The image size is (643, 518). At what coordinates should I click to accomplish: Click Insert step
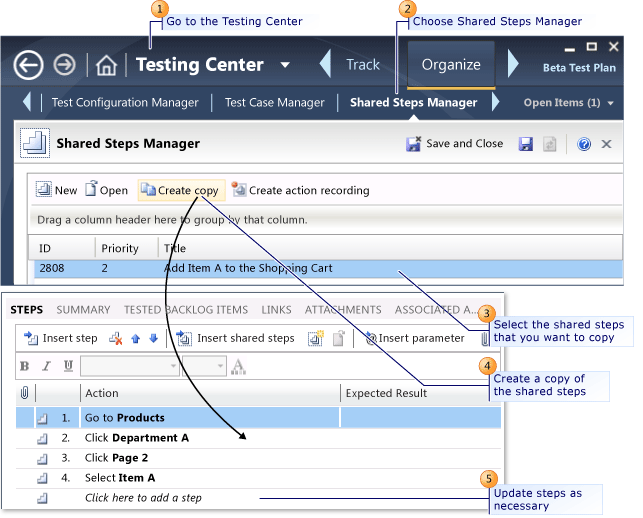[60, 338]
